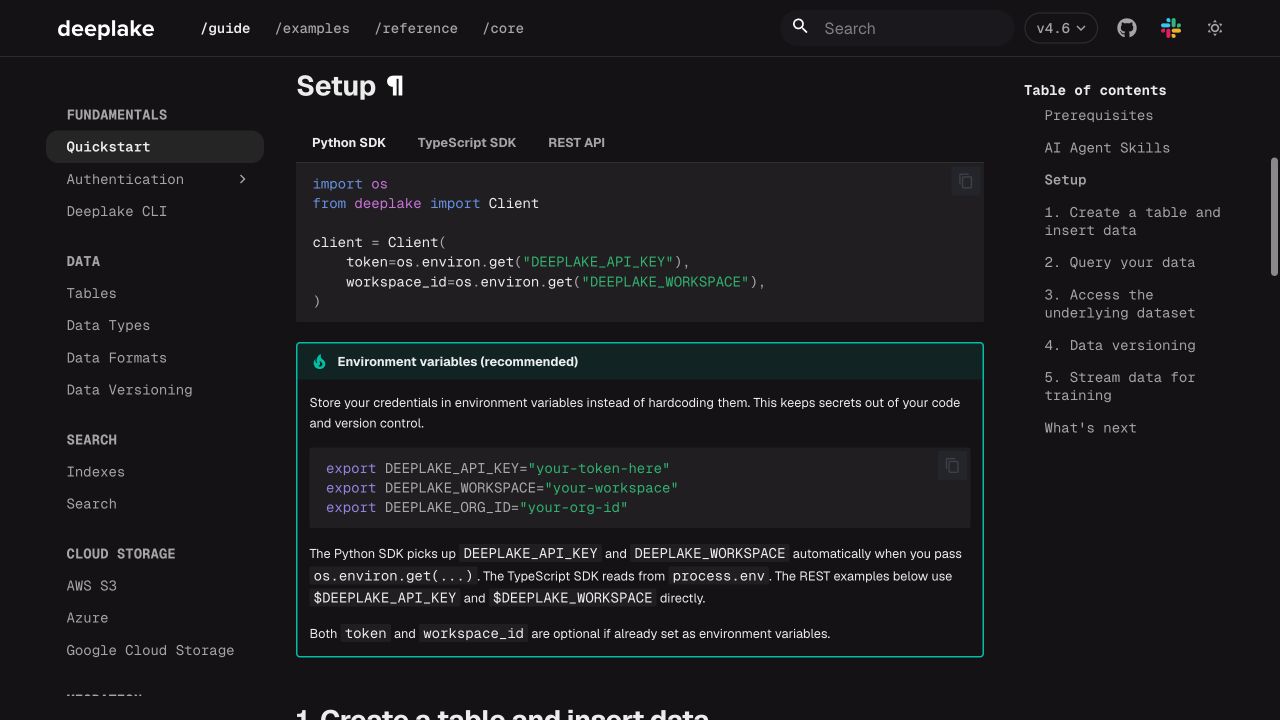1280x720 pixels.
Task: Jump to AI Agent Skills in contents
Action: point(1107,147)
